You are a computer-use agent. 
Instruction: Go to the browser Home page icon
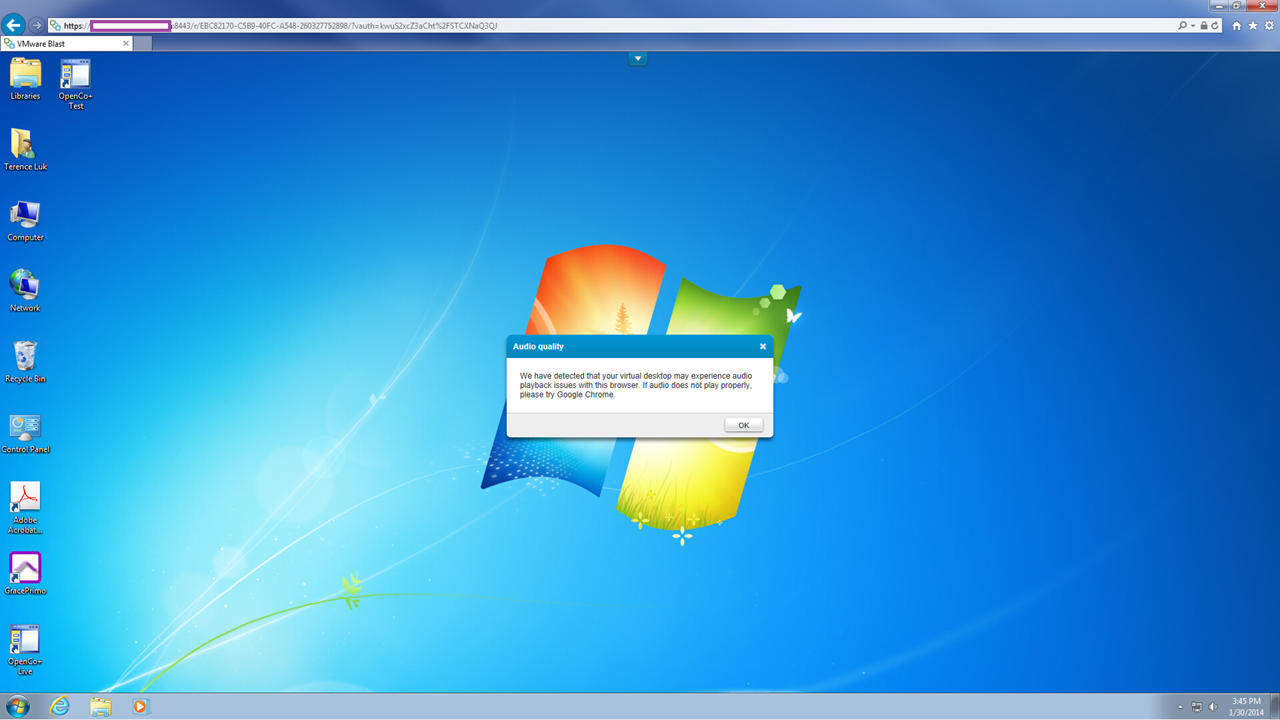(1237, 25)
